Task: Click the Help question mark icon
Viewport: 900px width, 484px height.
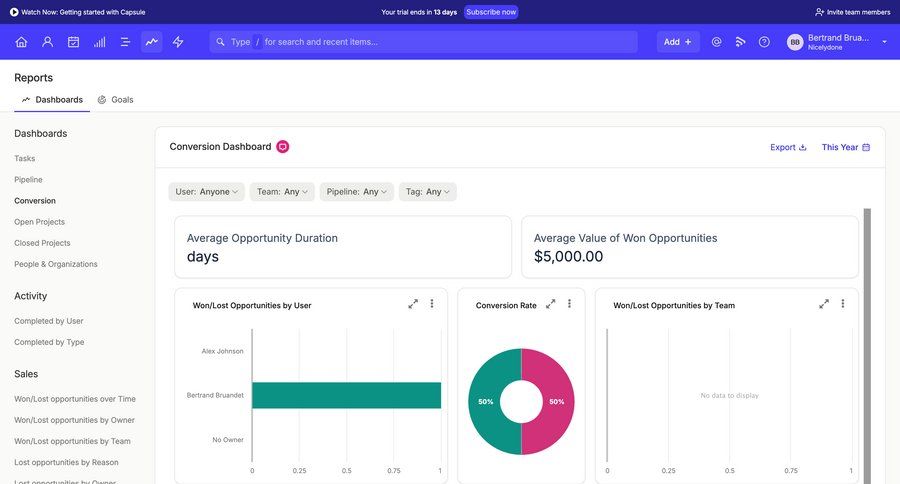Action: 764,42
